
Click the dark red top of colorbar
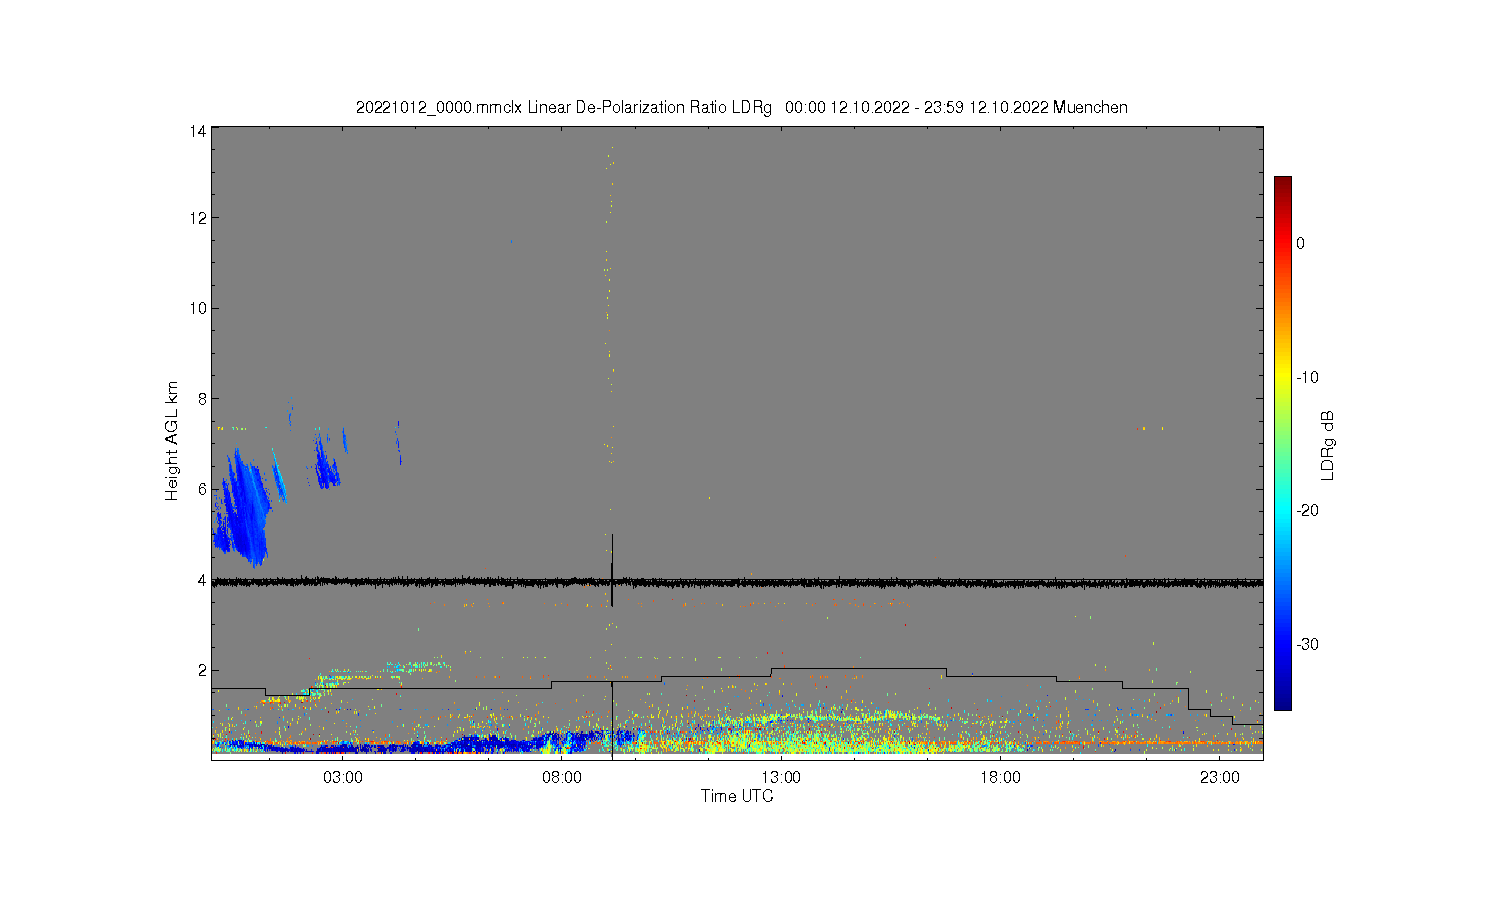point(1282,184)
